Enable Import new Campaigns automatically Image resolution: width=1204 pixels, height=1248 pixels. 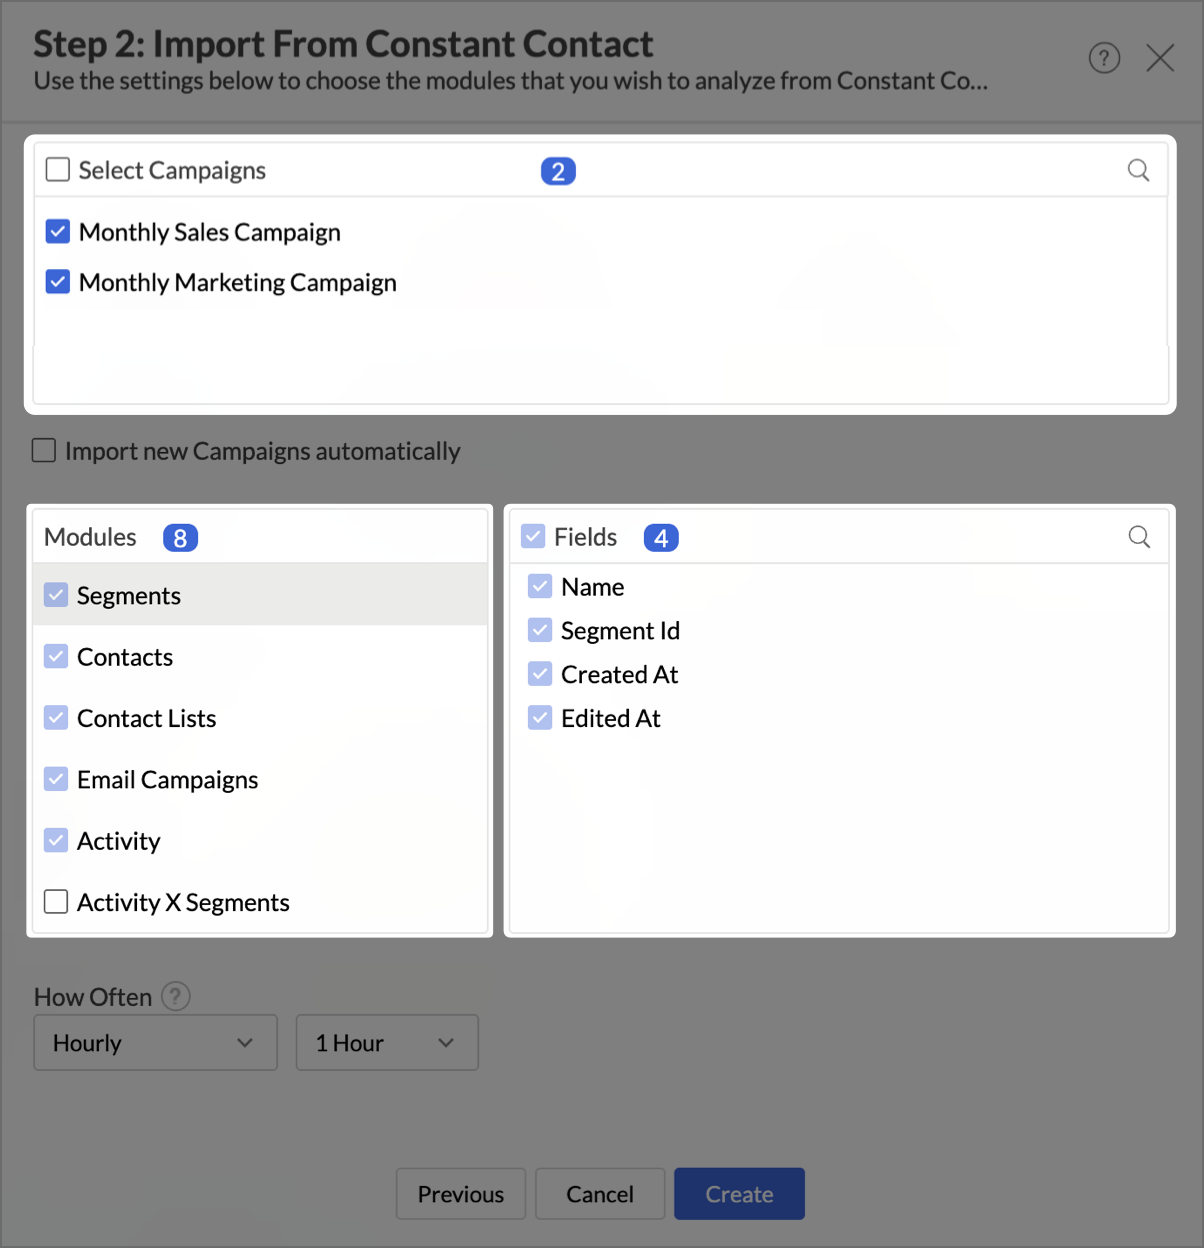(x=44, y=451)
